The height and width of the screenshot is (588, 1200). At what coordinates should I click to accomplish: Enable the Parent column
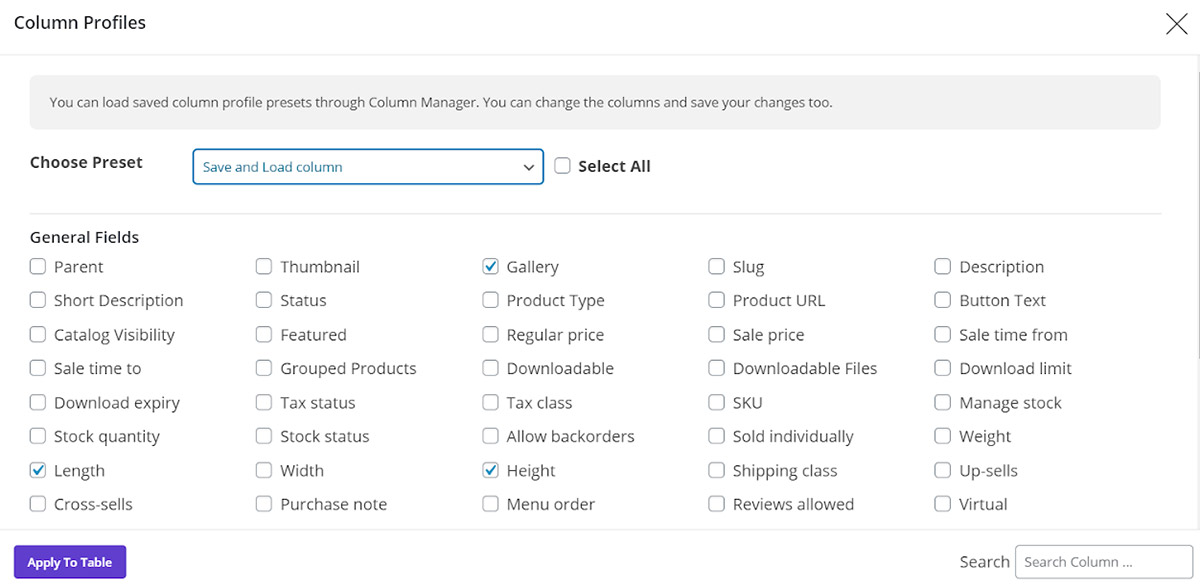point(37,266)
